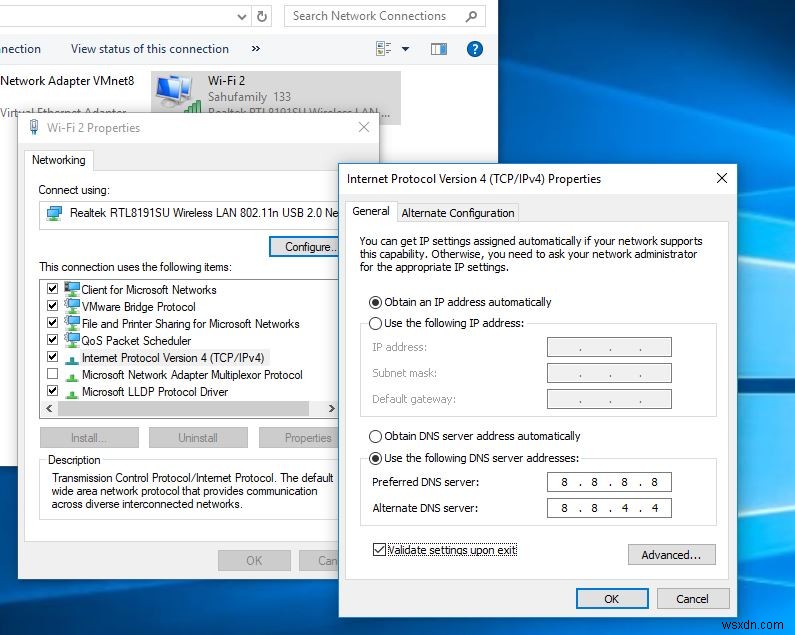Viewport: 795px width, 635px height.
Task: Show more toolbar commands chevron
Action: [256, 49]
